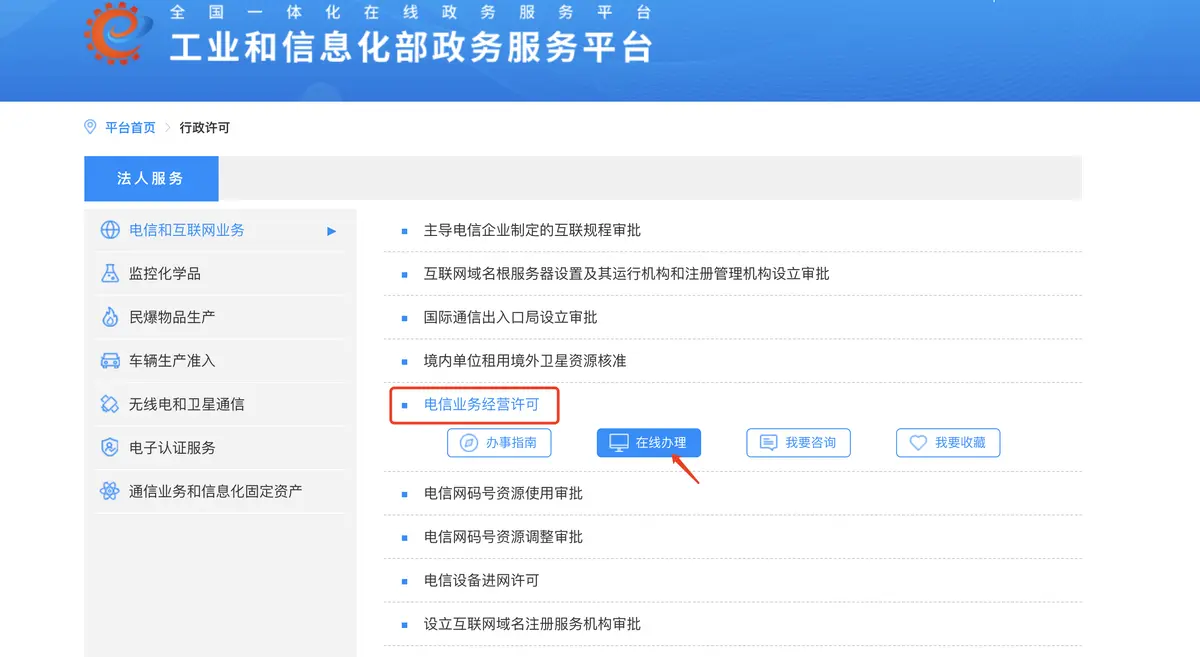Open the 法人服务 tab
This screenshot has width=1200, height=657.
(x=151, y=178)
